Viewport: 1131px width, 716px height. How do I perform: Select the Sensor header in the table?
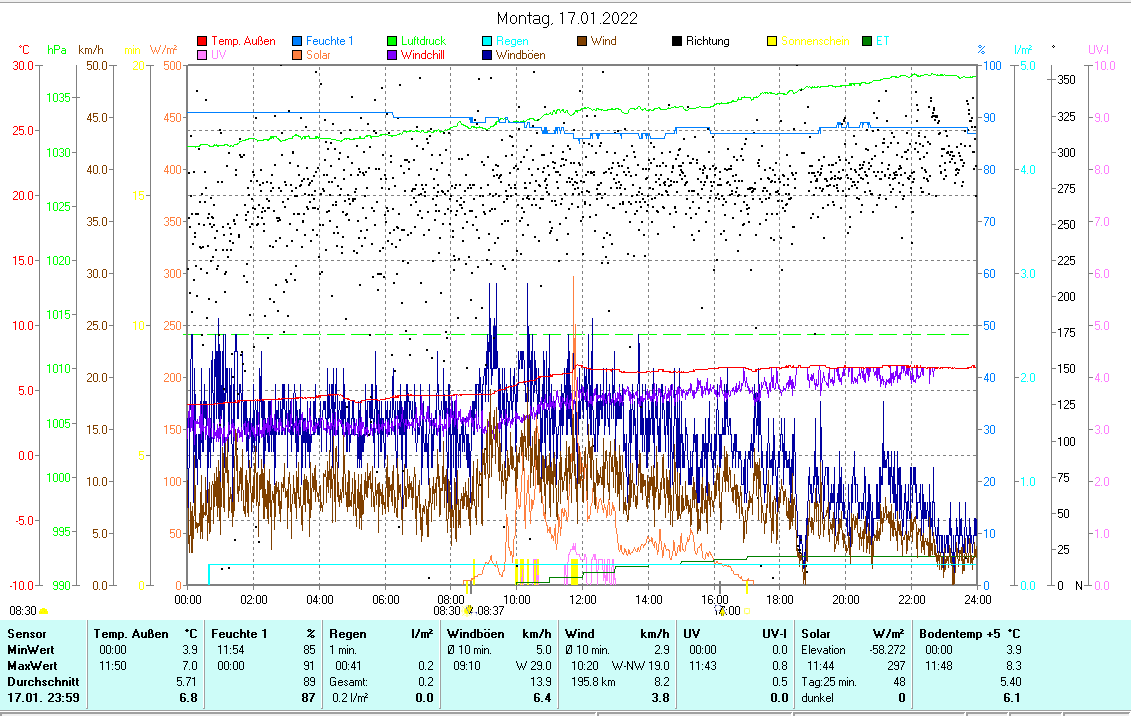(25, 633)
